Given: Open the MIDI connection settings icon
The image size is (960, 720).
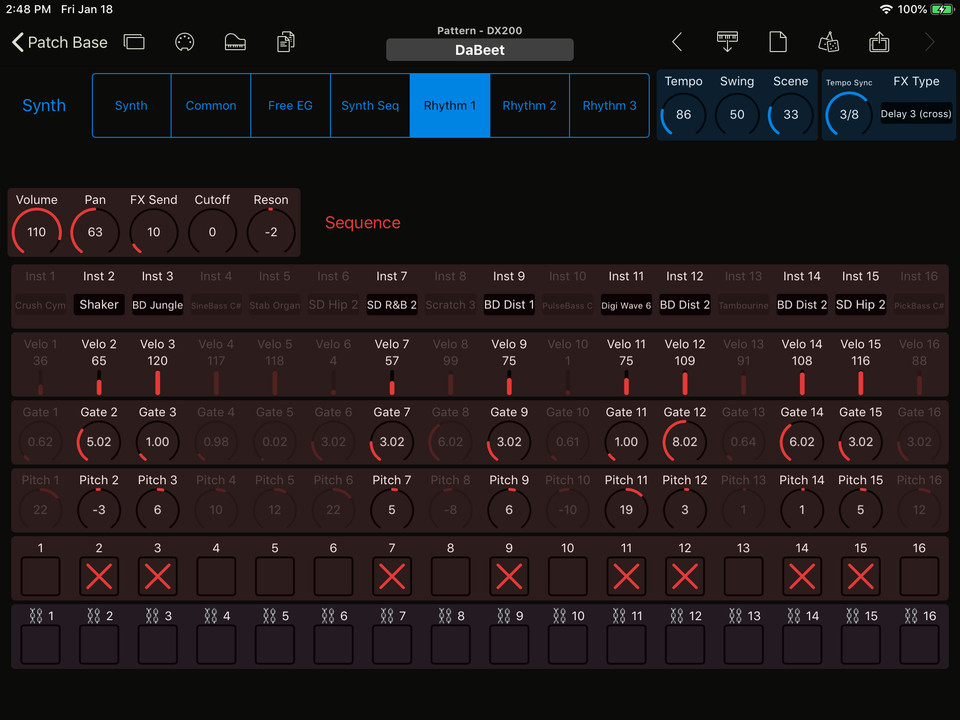Looking at the screenshot, I should click(185, 42).
